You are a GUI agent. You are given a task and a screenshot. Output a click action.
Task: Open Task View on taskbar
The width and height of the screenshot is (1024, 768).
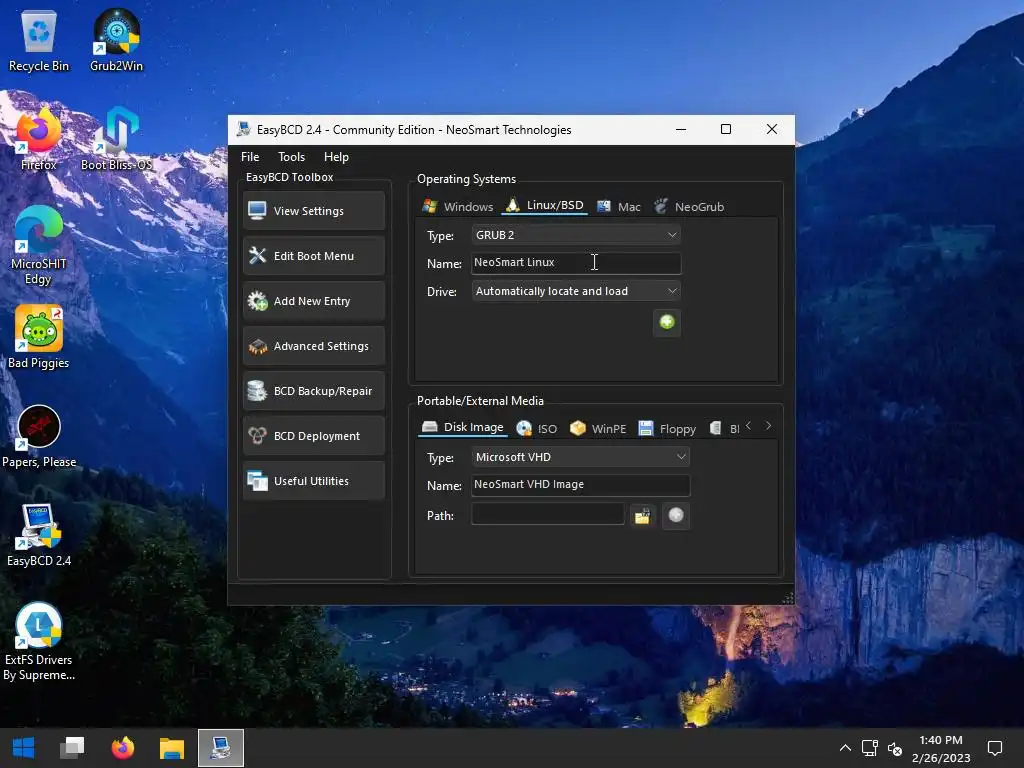72,748
